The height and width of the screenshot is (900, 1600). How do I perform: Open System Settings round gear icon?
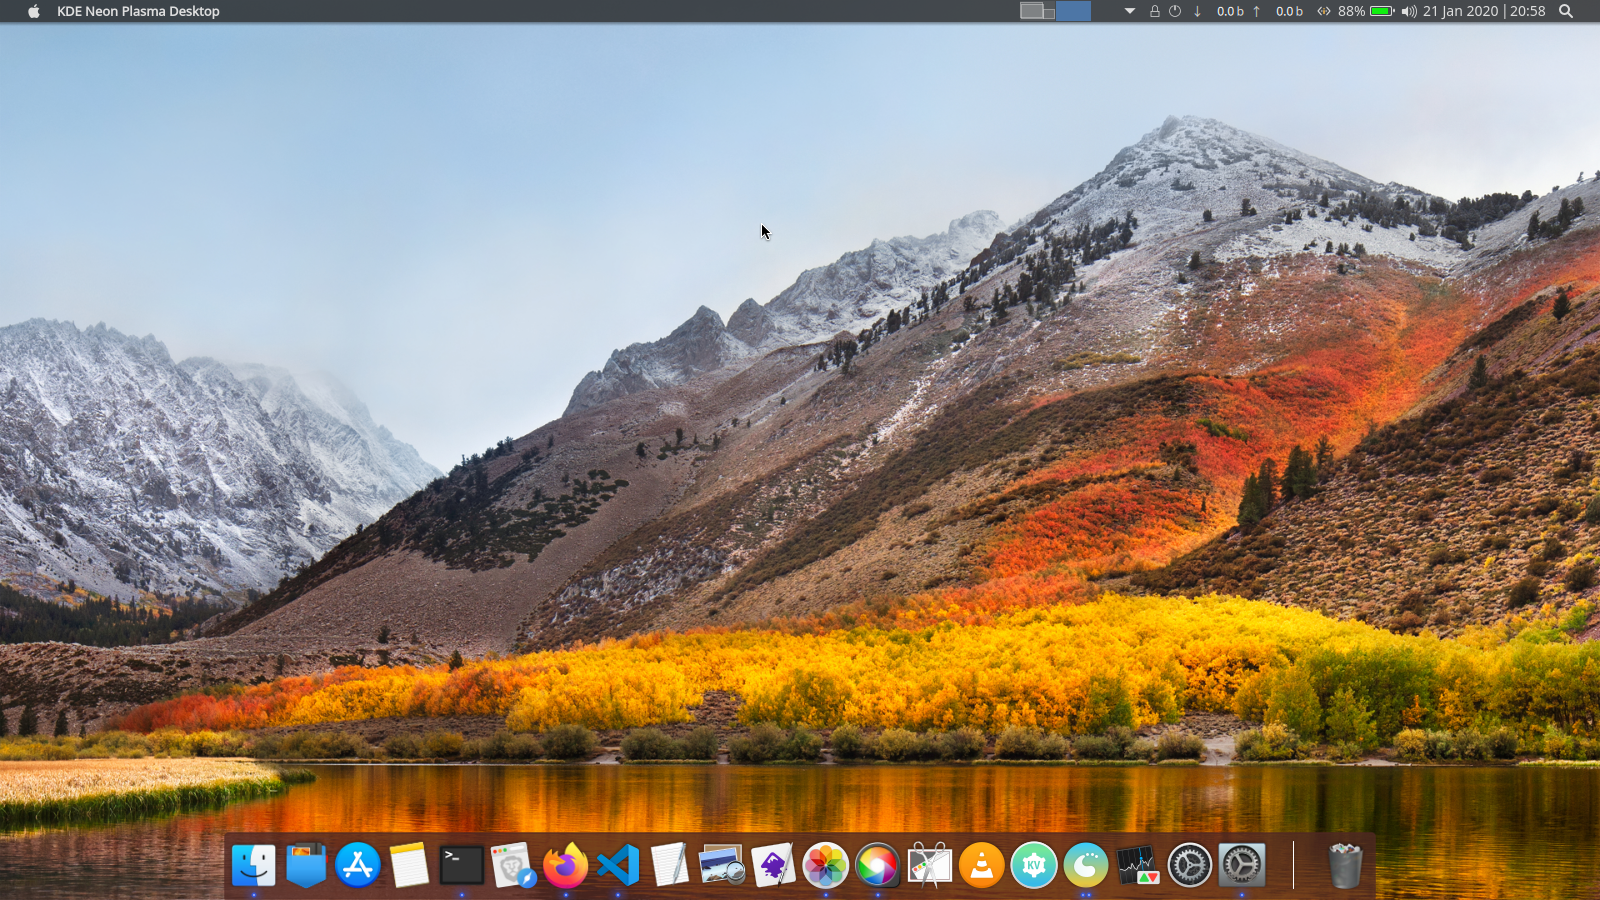1190,865
